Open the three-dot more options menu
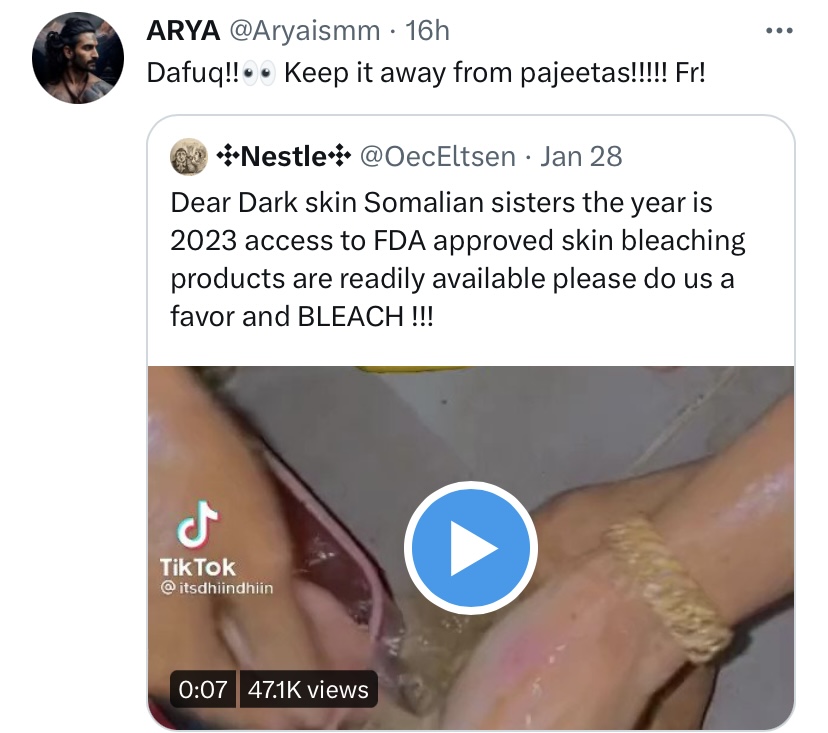This screenshot has width=828, height=733. (779, 31)
